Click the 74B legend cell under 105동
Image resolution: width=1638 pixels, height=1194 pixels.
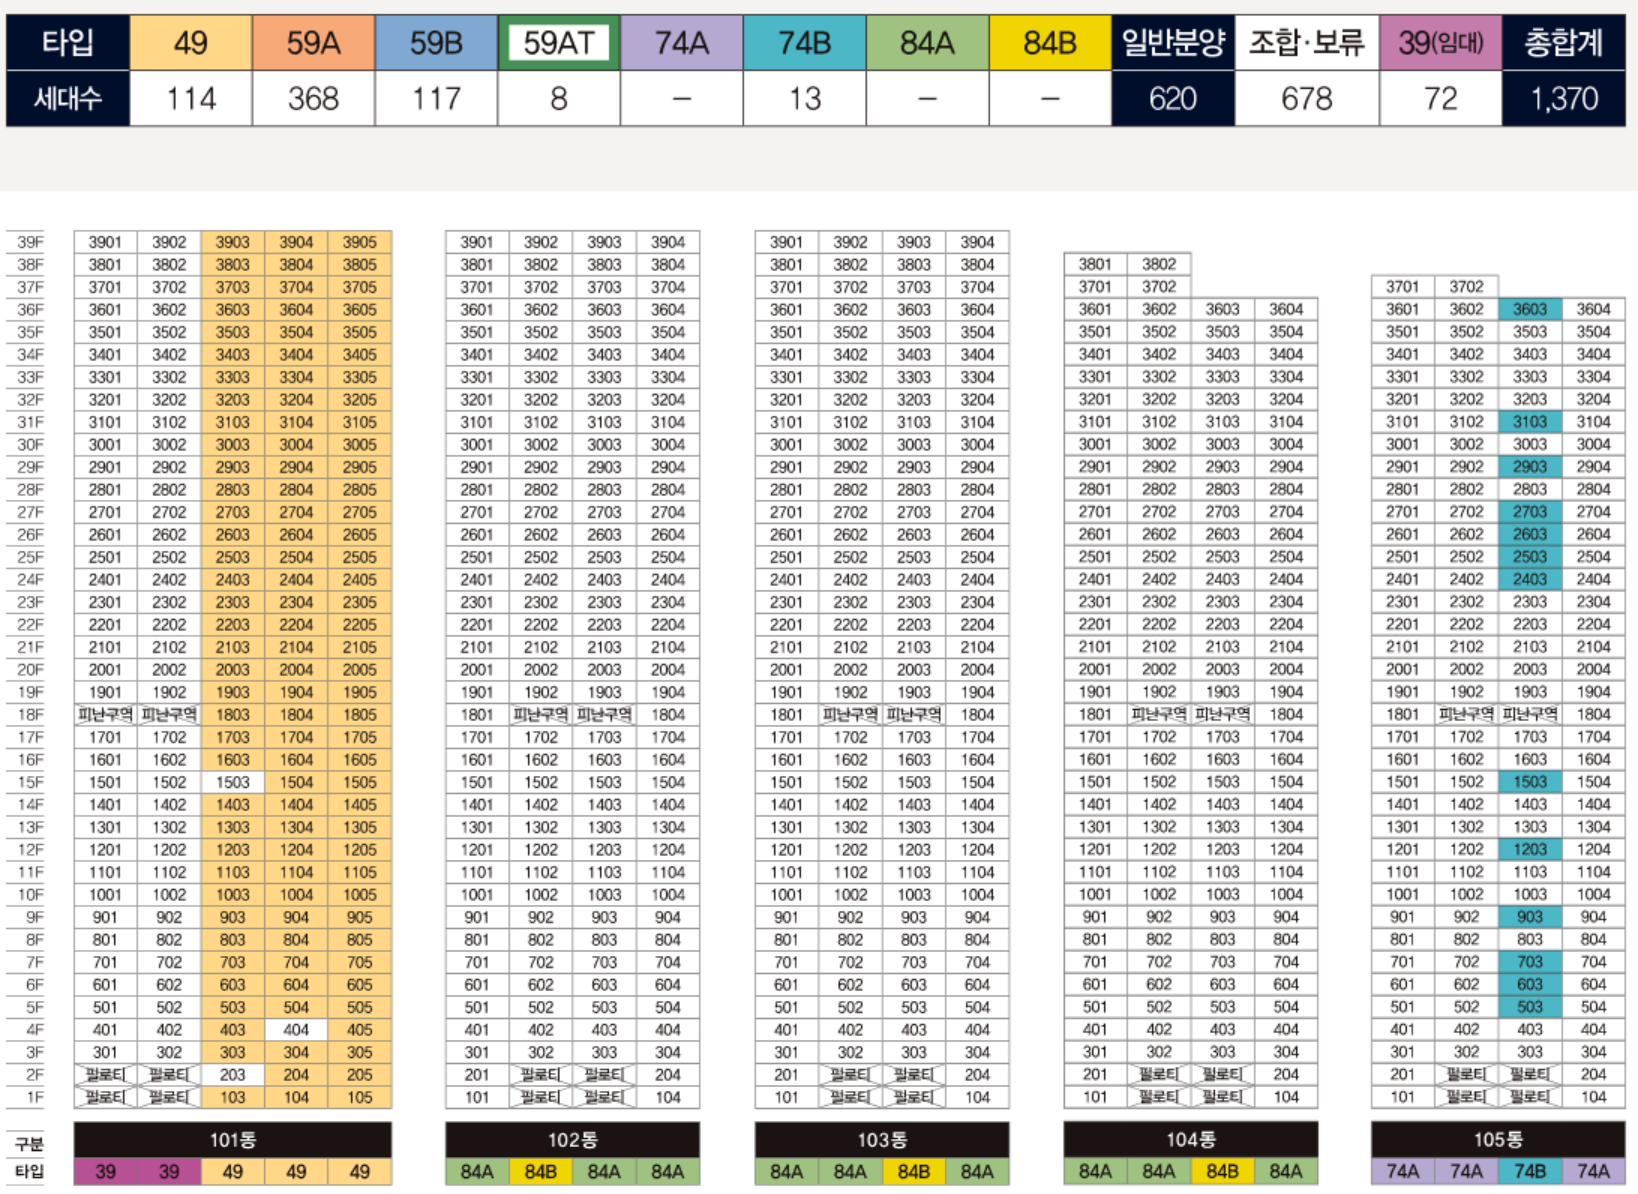click(1530, 1171)
